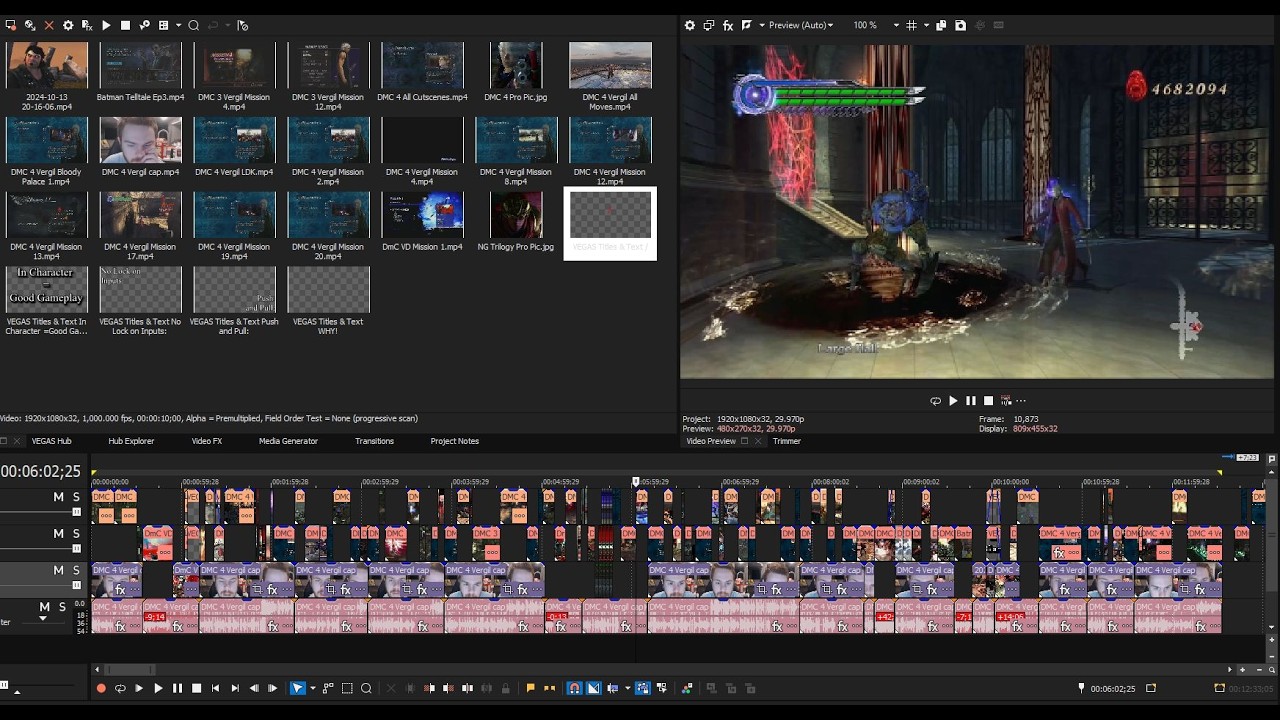The width and height of the screenshot is (1280, 720).
Task: Go to project end on timeline transport
Action: [234, 688]
